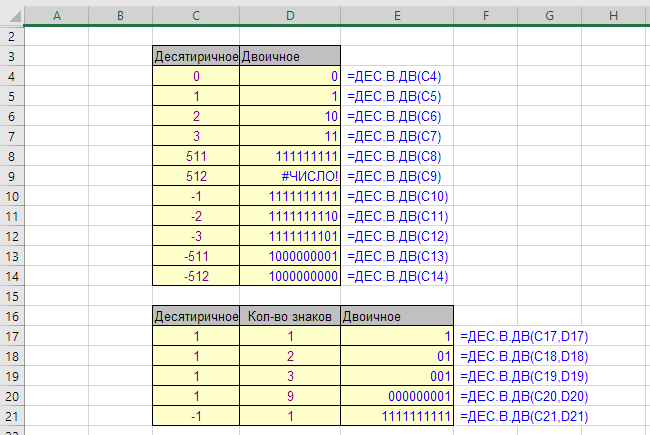Screen dimensions: 650x435
Task: Select the row 9 header
Action: pos(11,175)
